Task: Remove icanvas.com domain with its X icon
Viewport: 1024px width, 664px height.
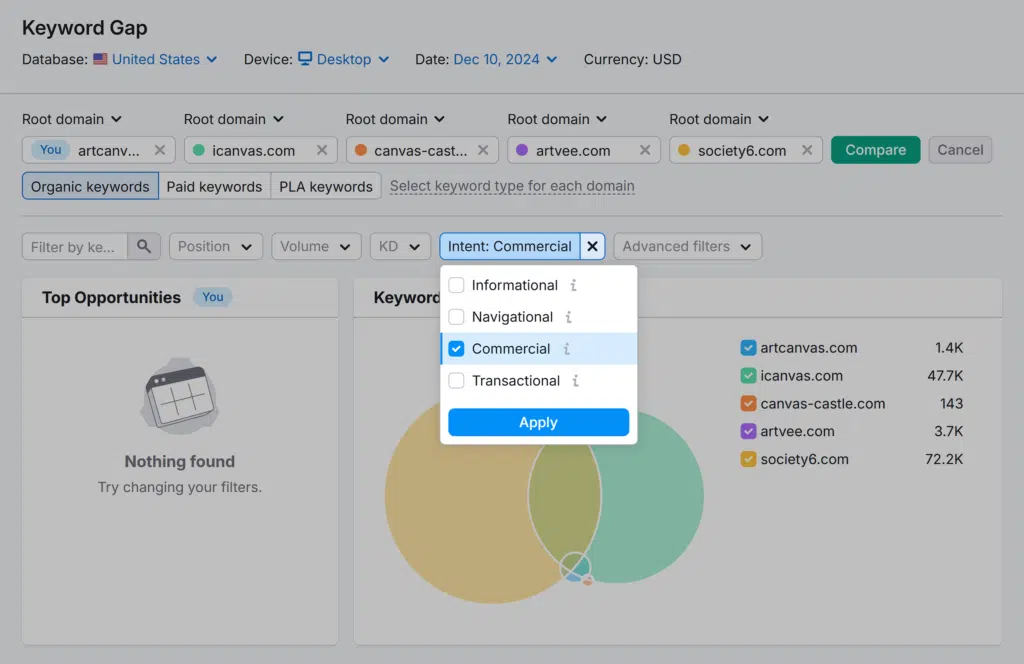Action: click(322, 150)
